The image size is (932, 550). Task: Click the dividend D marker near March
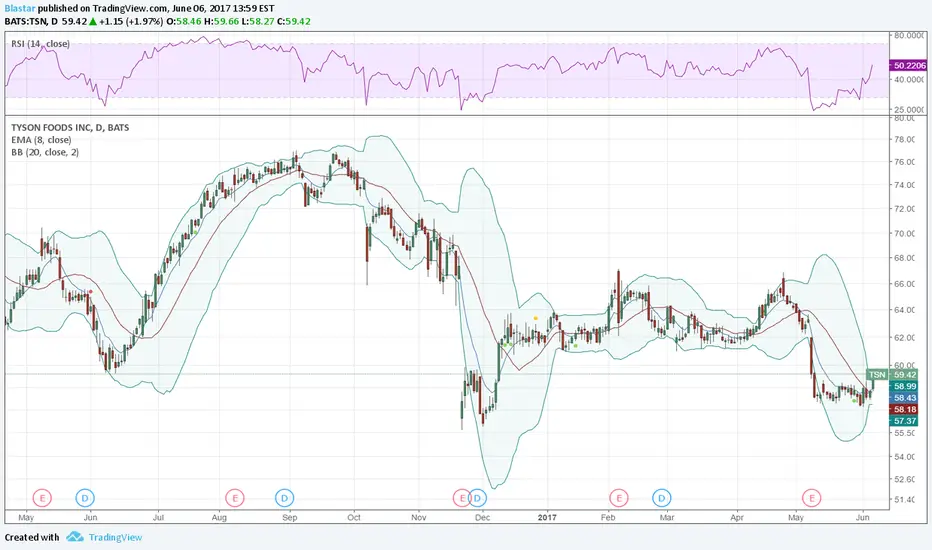[662, 498]
